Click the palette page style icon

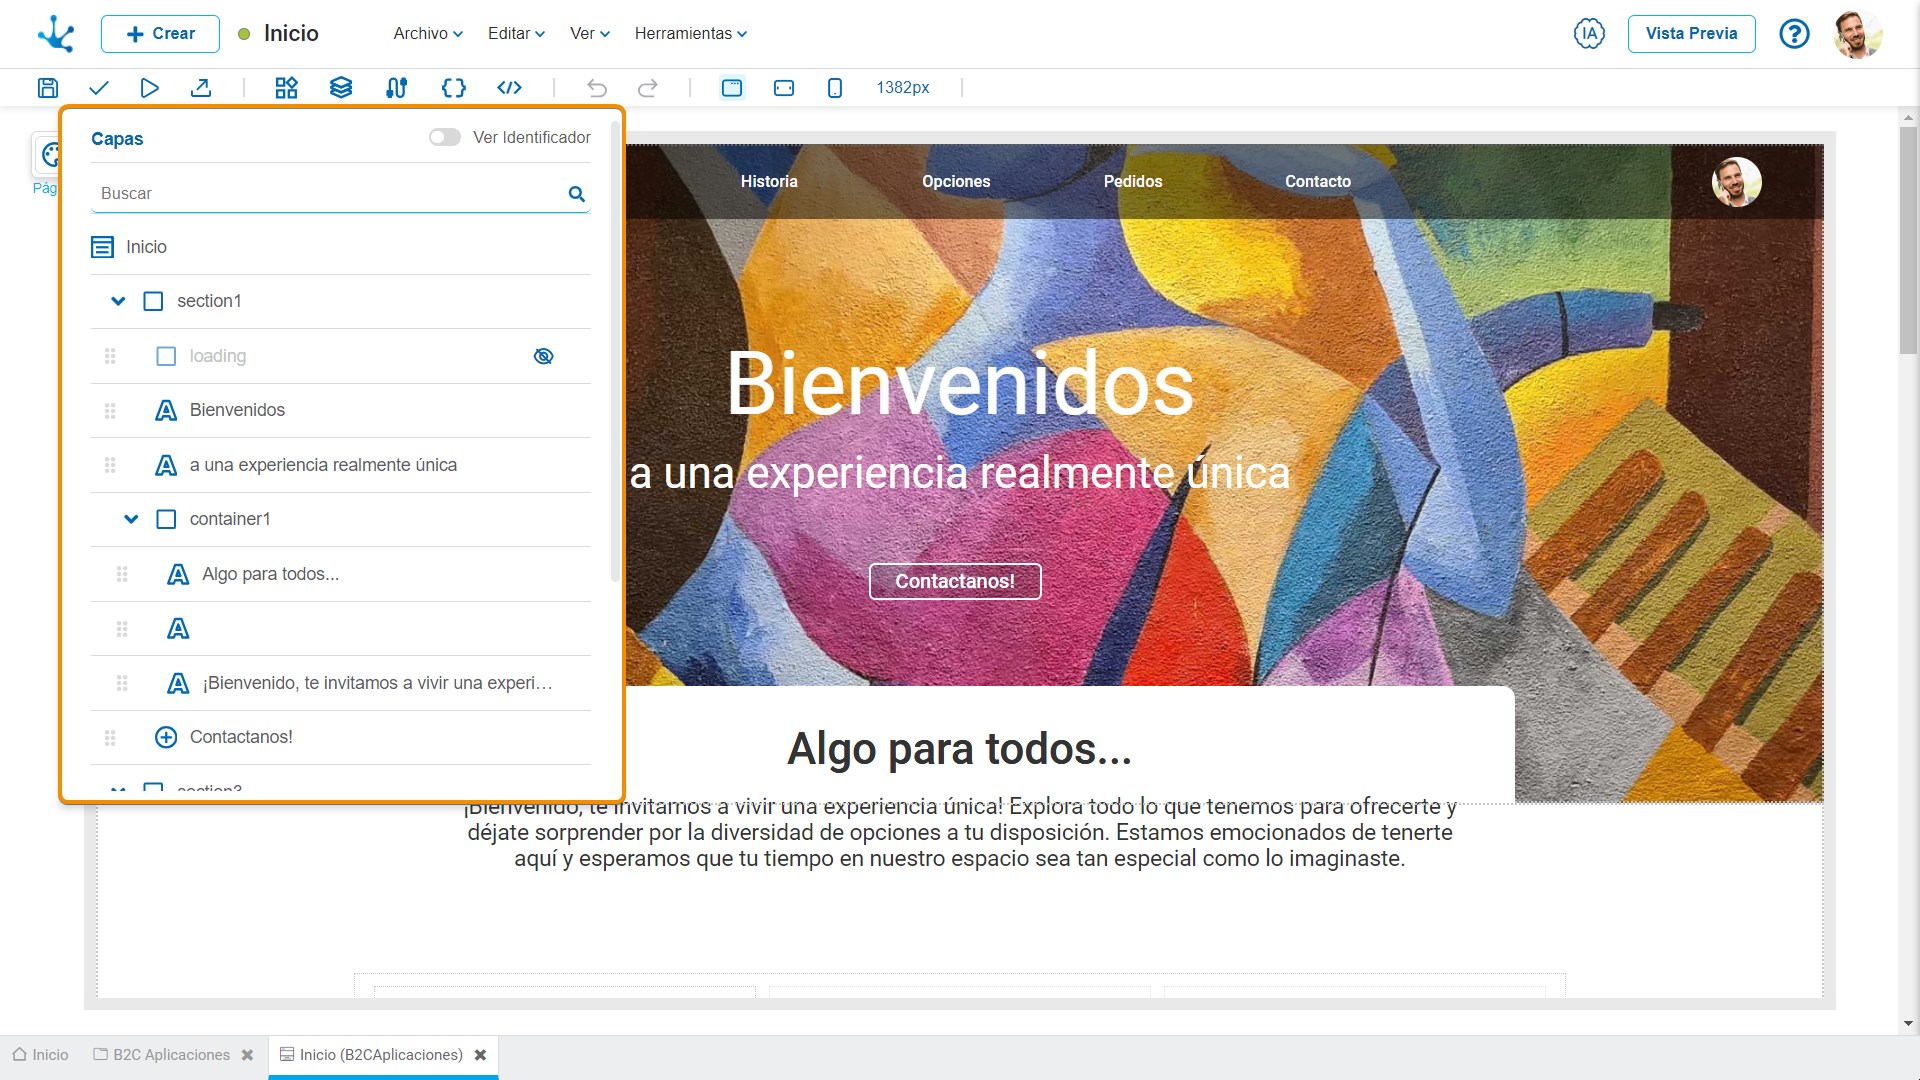point(50,155)
